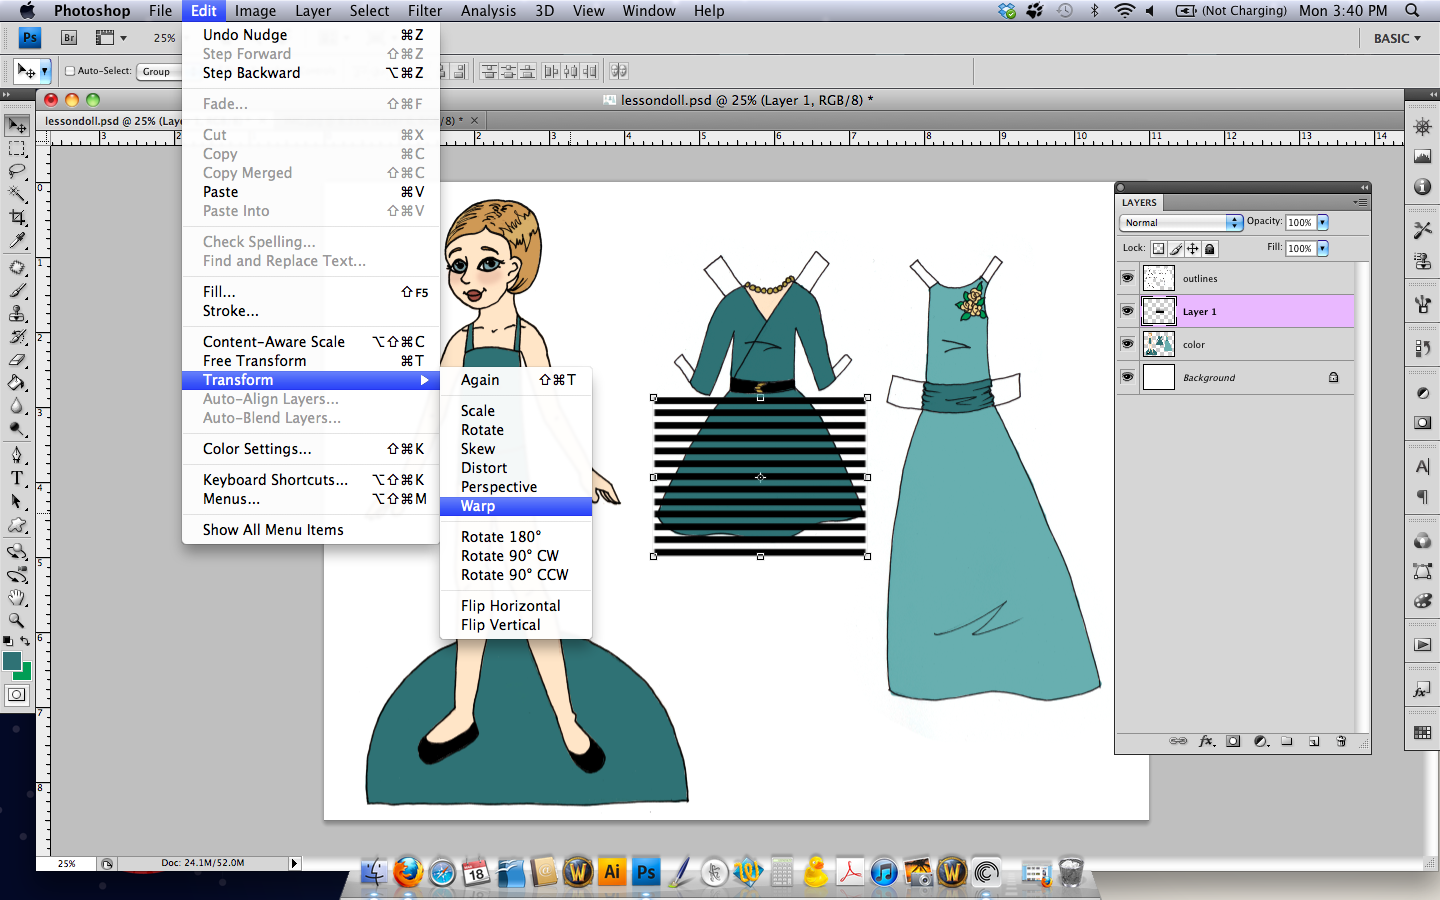Open the BASIC workspace switcher
The height and width of the screenshot is (900, 1440).
coord(1396,38)
